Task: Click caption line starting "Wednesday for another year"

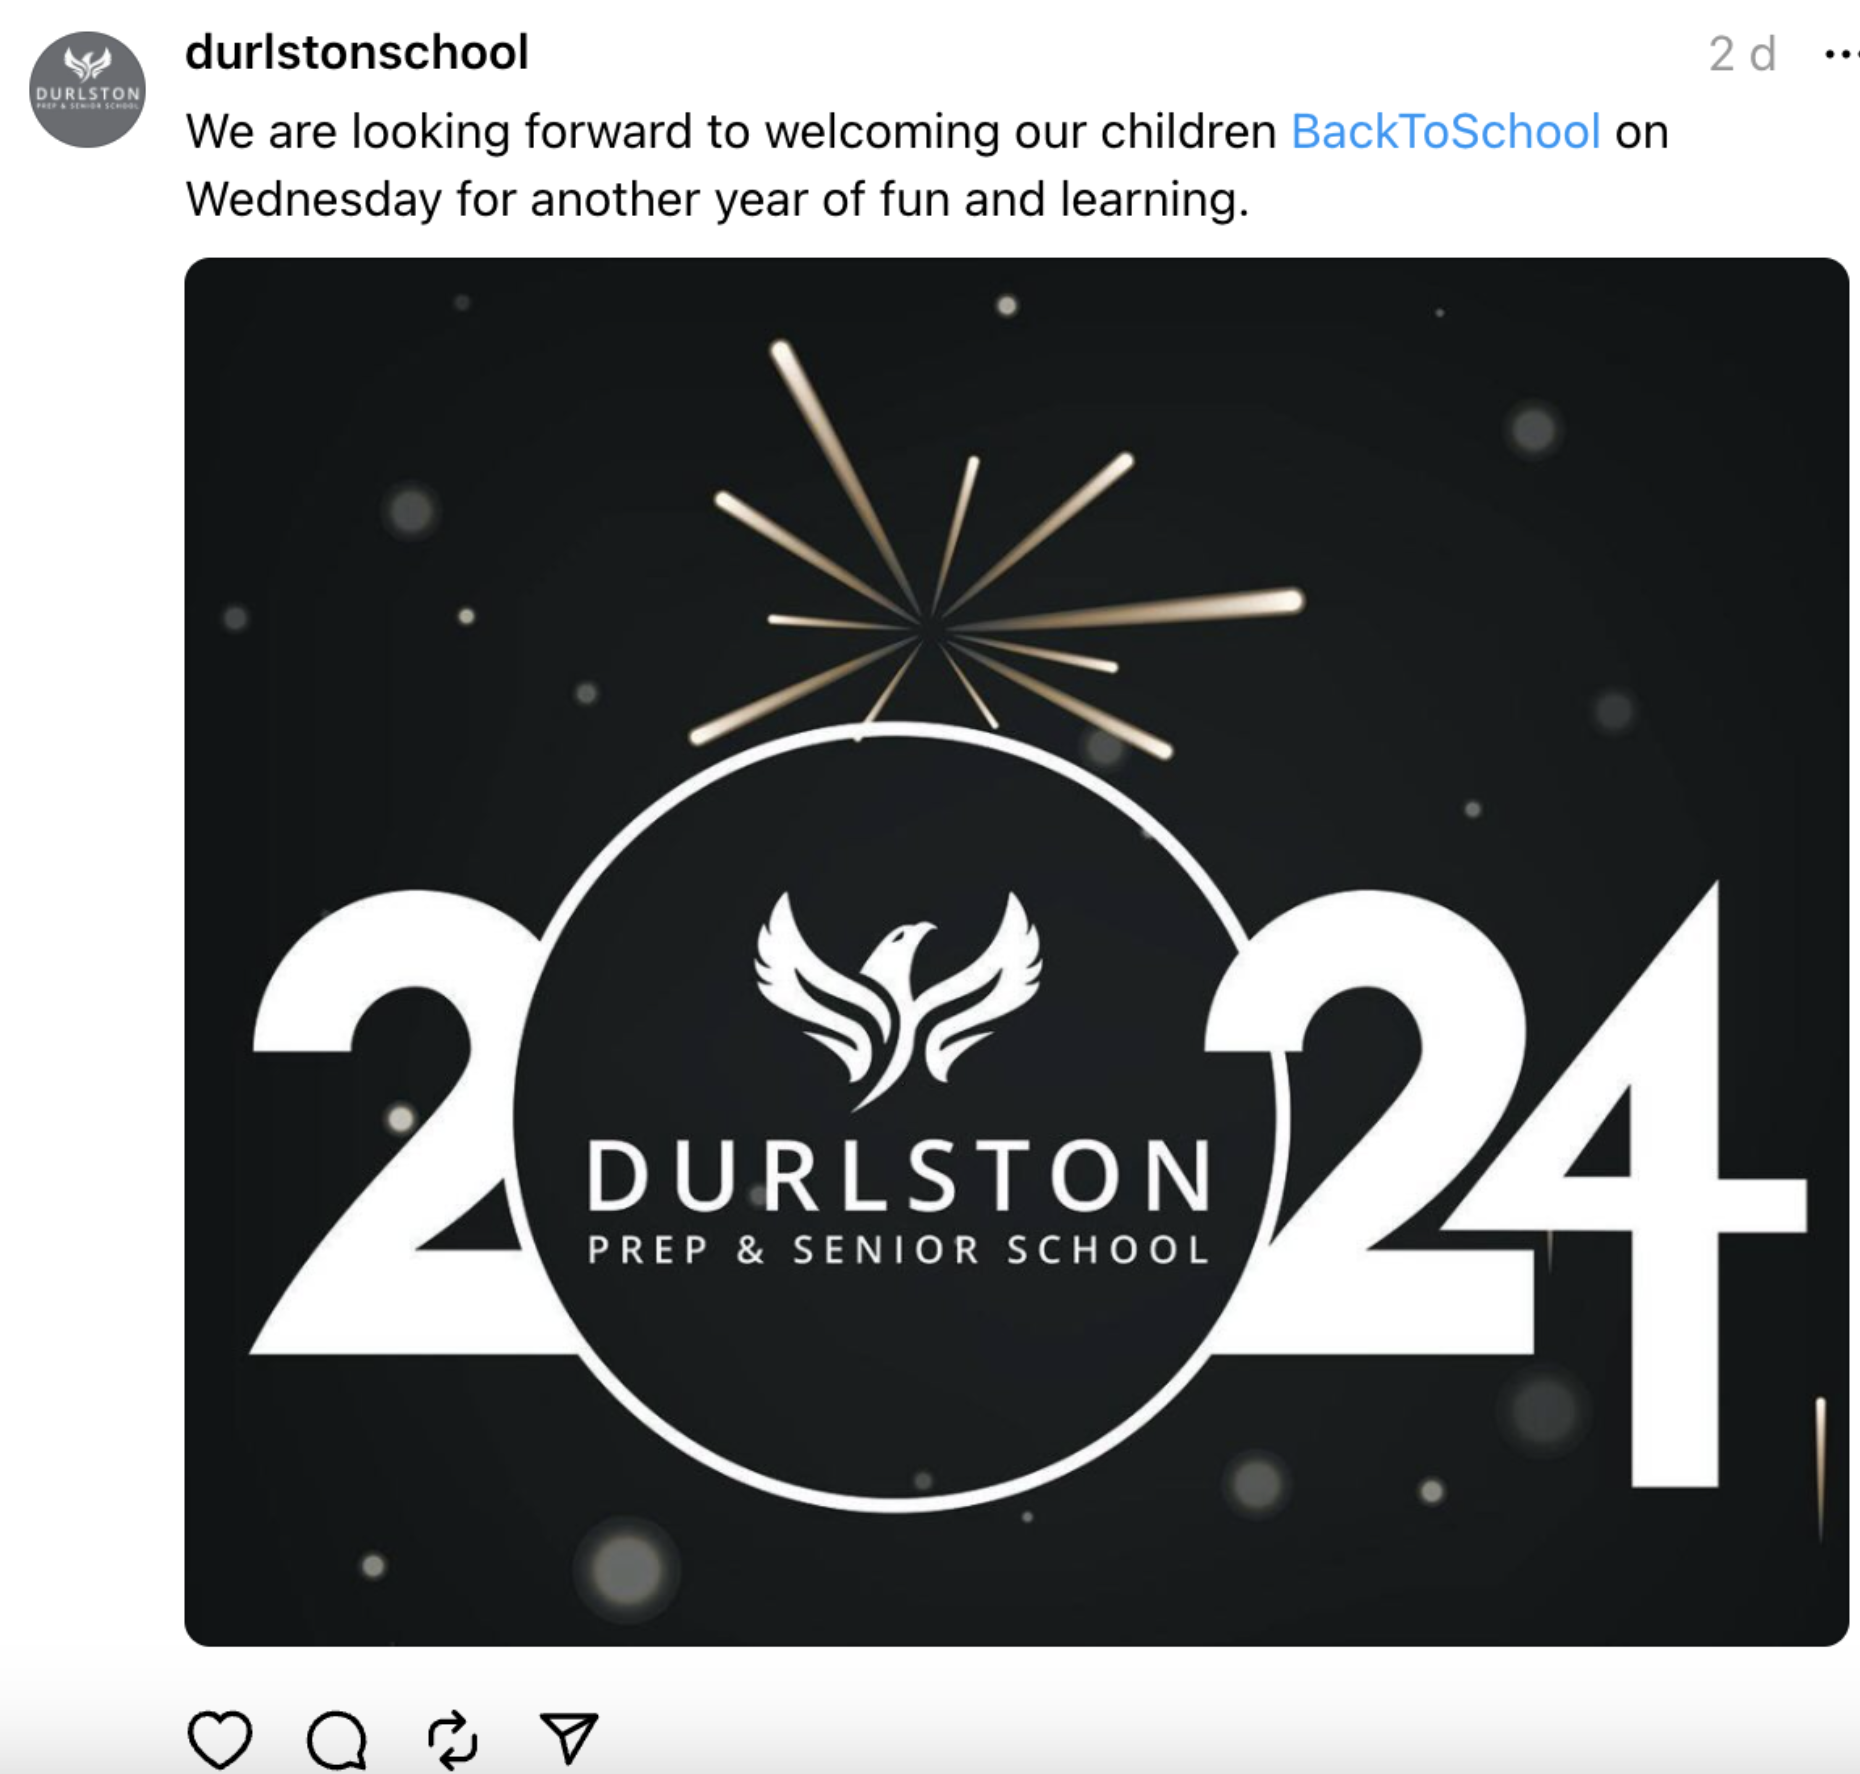Action: tap(717, 199)
